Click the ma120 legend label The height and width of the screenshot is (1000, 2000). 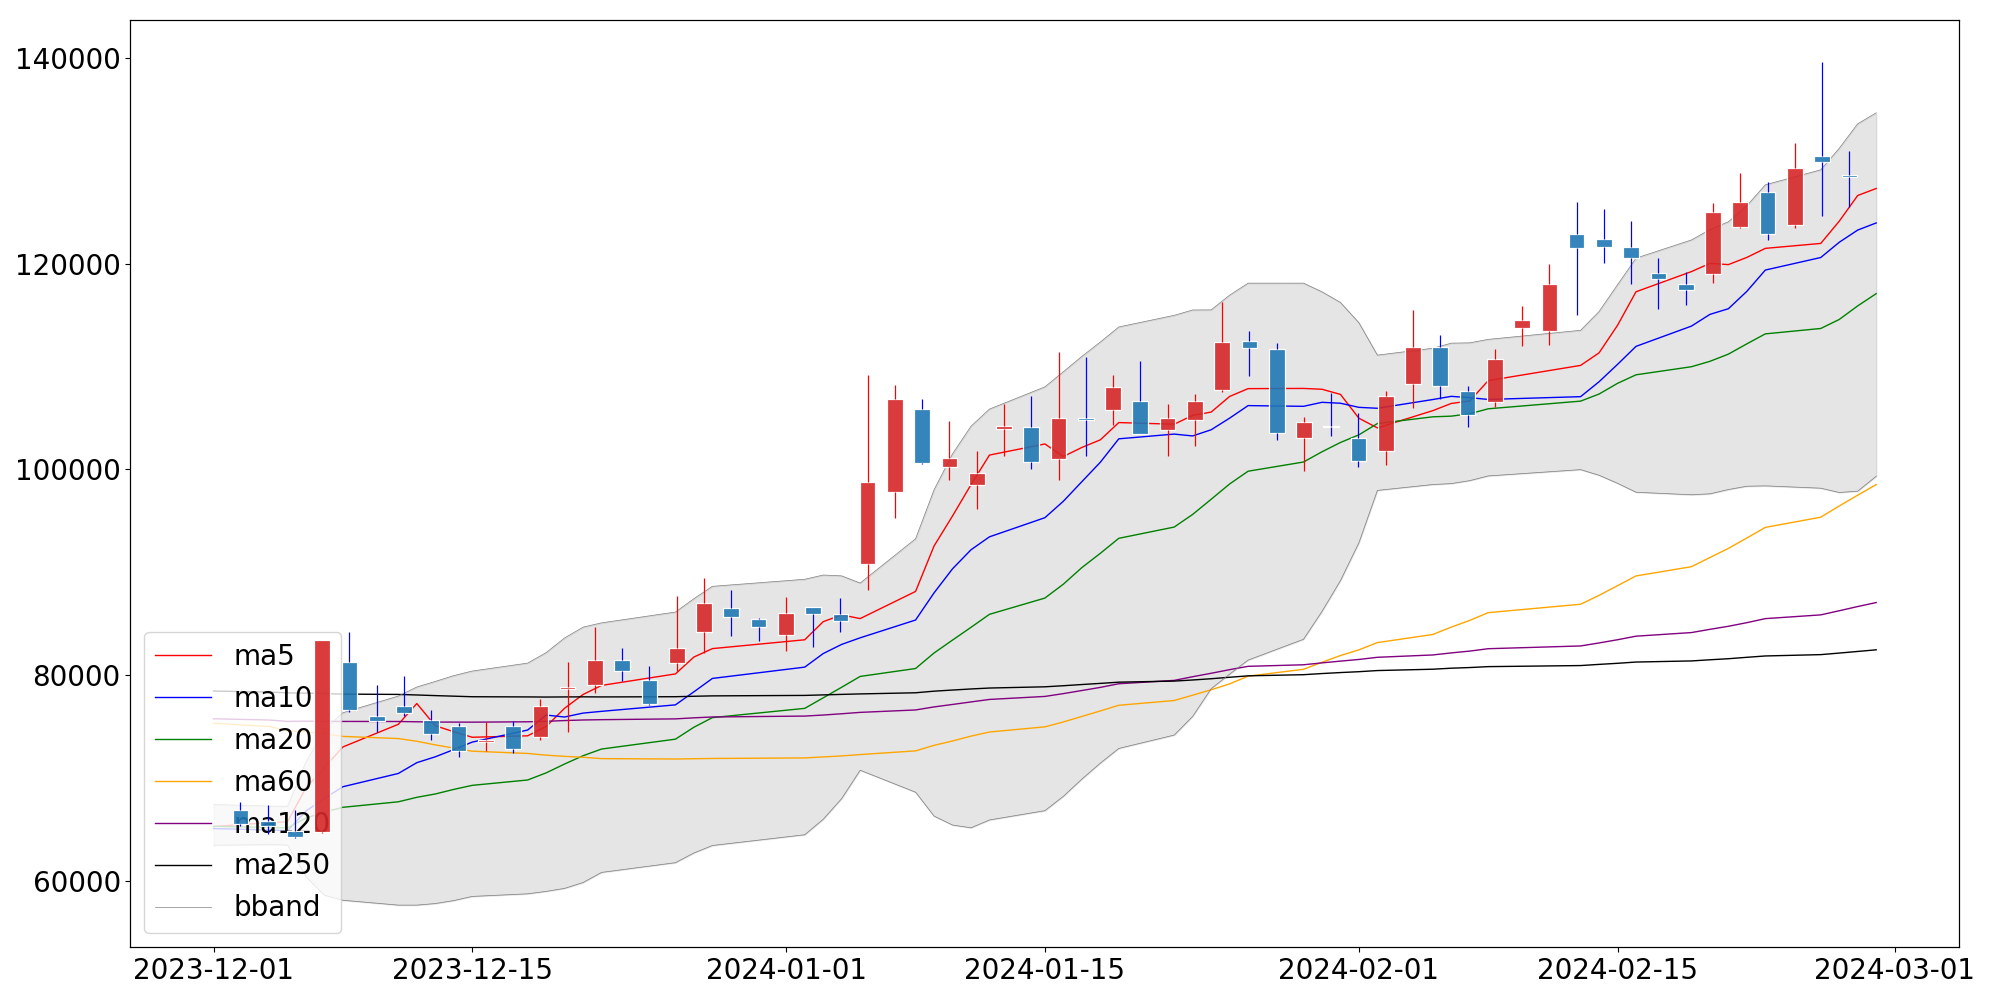pyautogui.click(x=282, y=824)
